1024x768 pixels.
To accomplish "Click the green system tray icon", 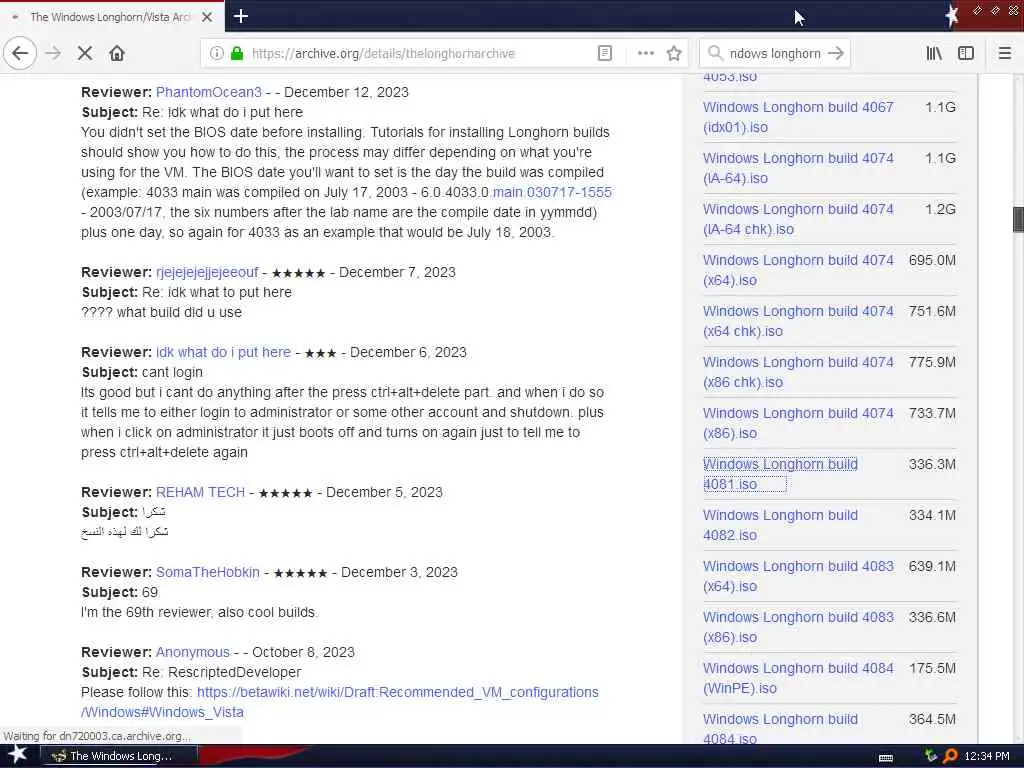I will tap(931, 756).
